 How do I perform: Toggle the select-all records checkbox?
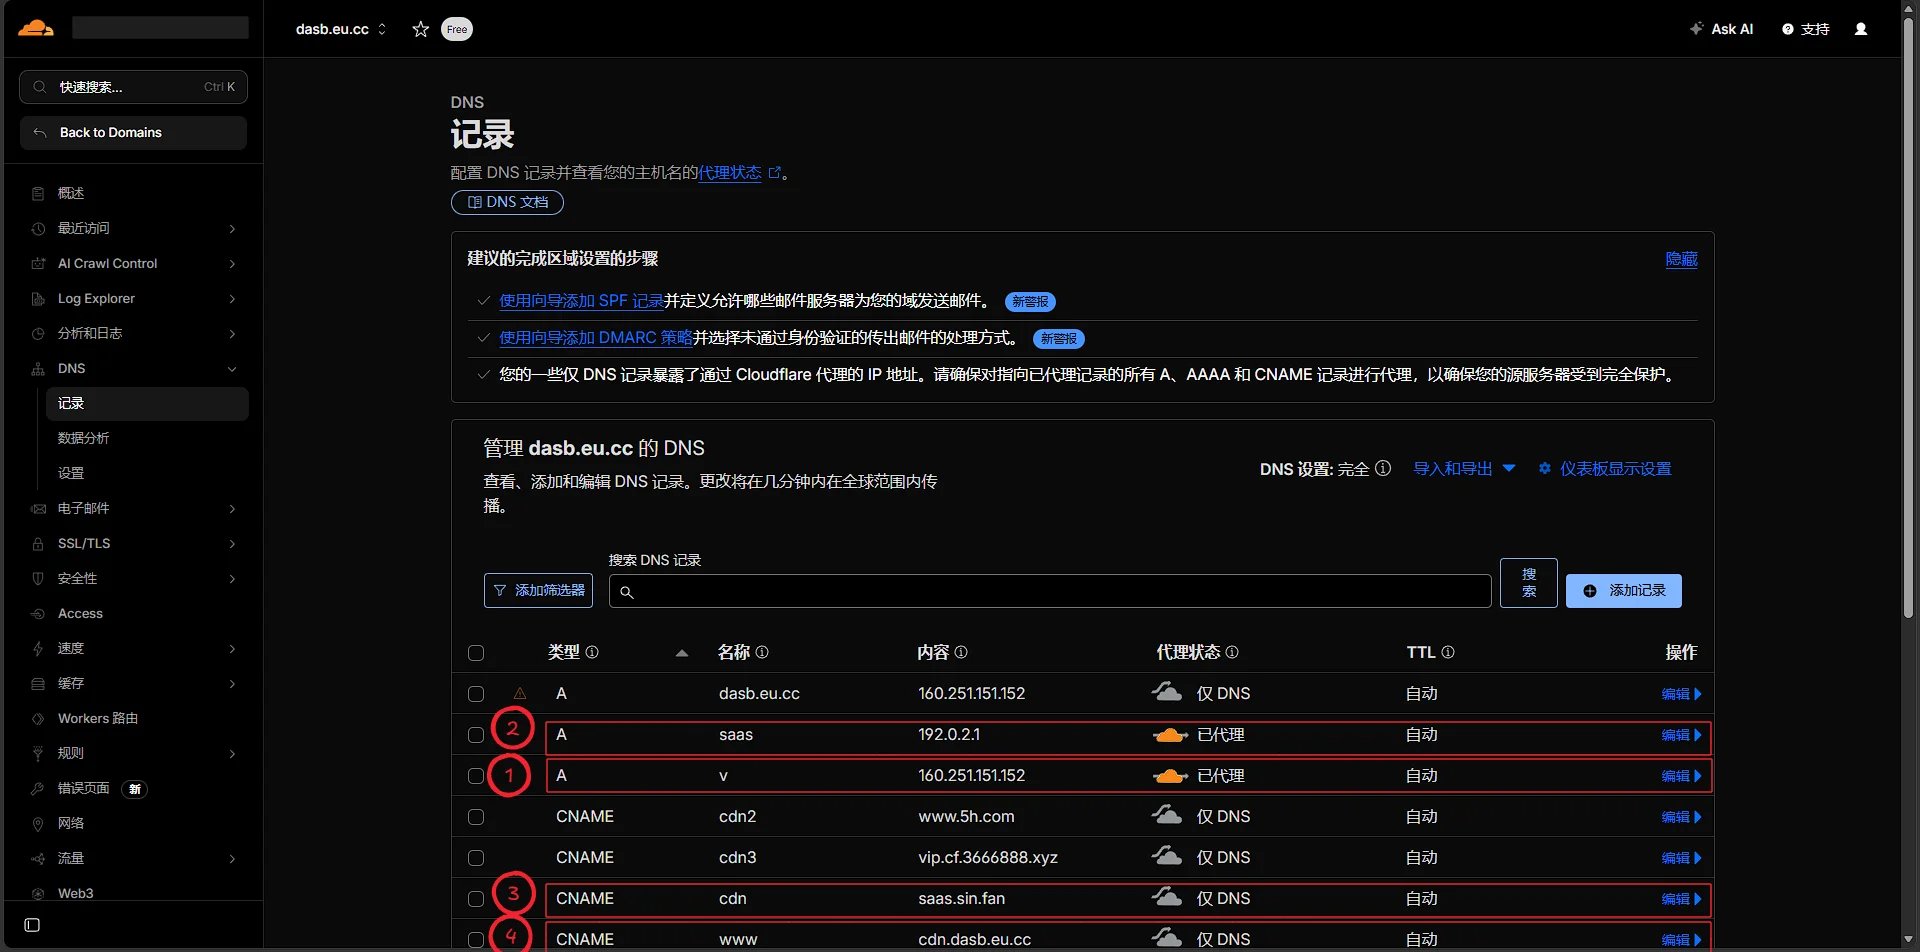click(x=476, y=653)
